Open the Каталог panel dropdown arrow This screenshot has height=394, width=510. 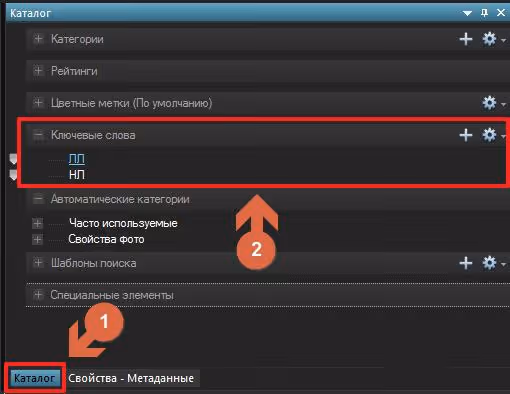pyautogui.click(x=467, y=13)
